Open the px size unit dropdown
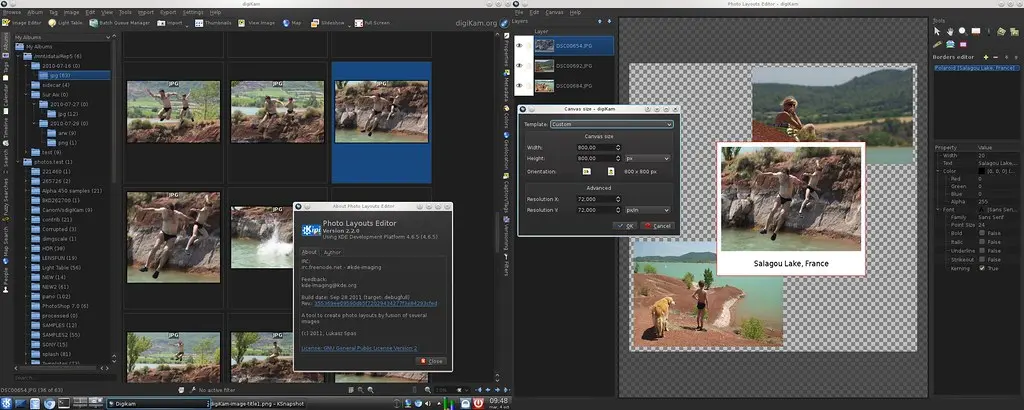 pyautogui.click(x=647, y=158)
